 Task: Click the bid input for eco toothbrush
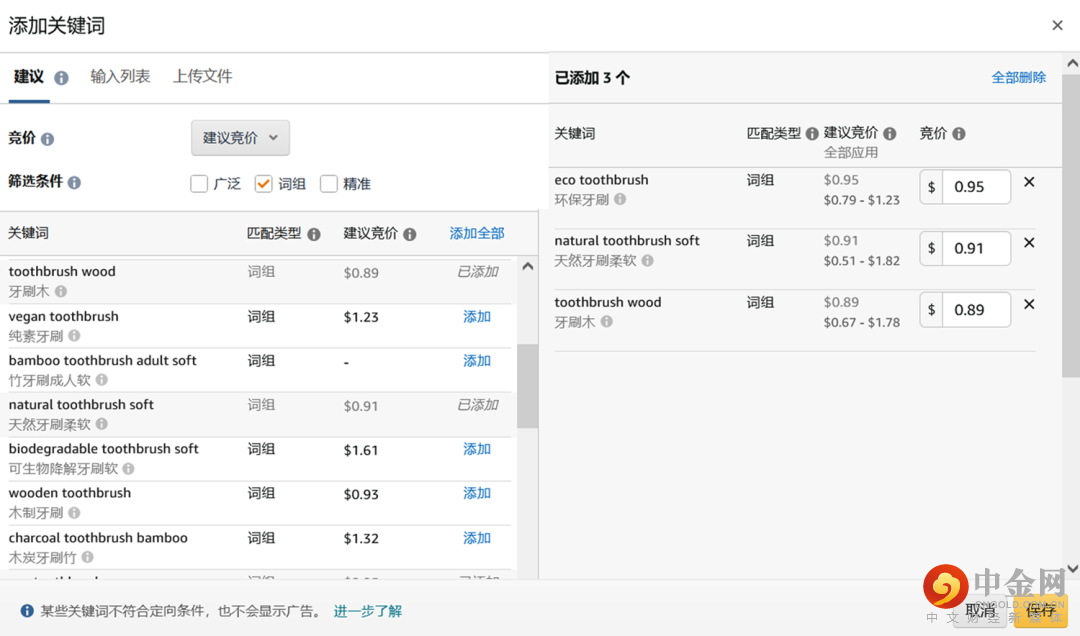tap(975, 187)
